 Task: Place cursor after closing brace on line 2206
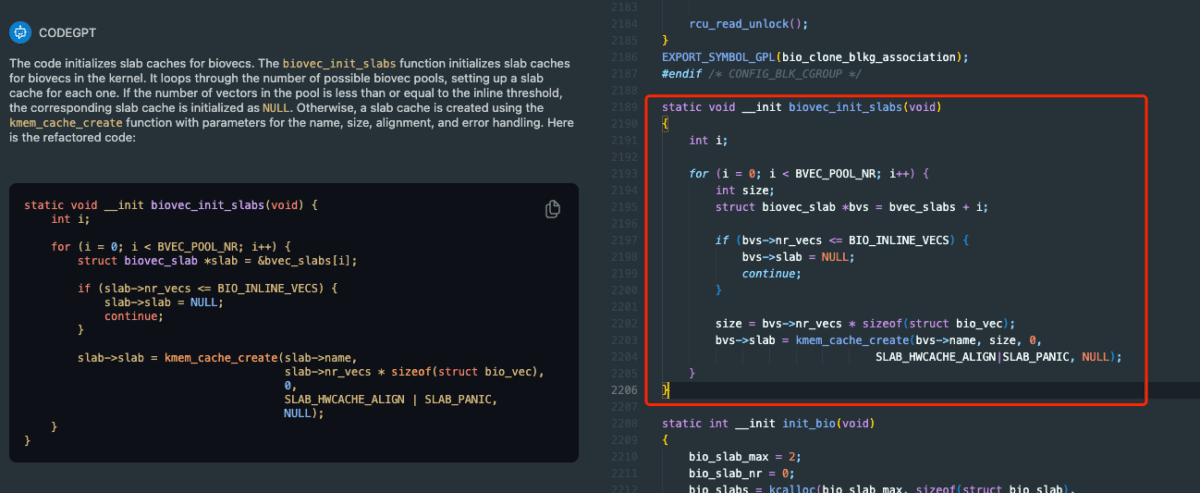(670, 389)
